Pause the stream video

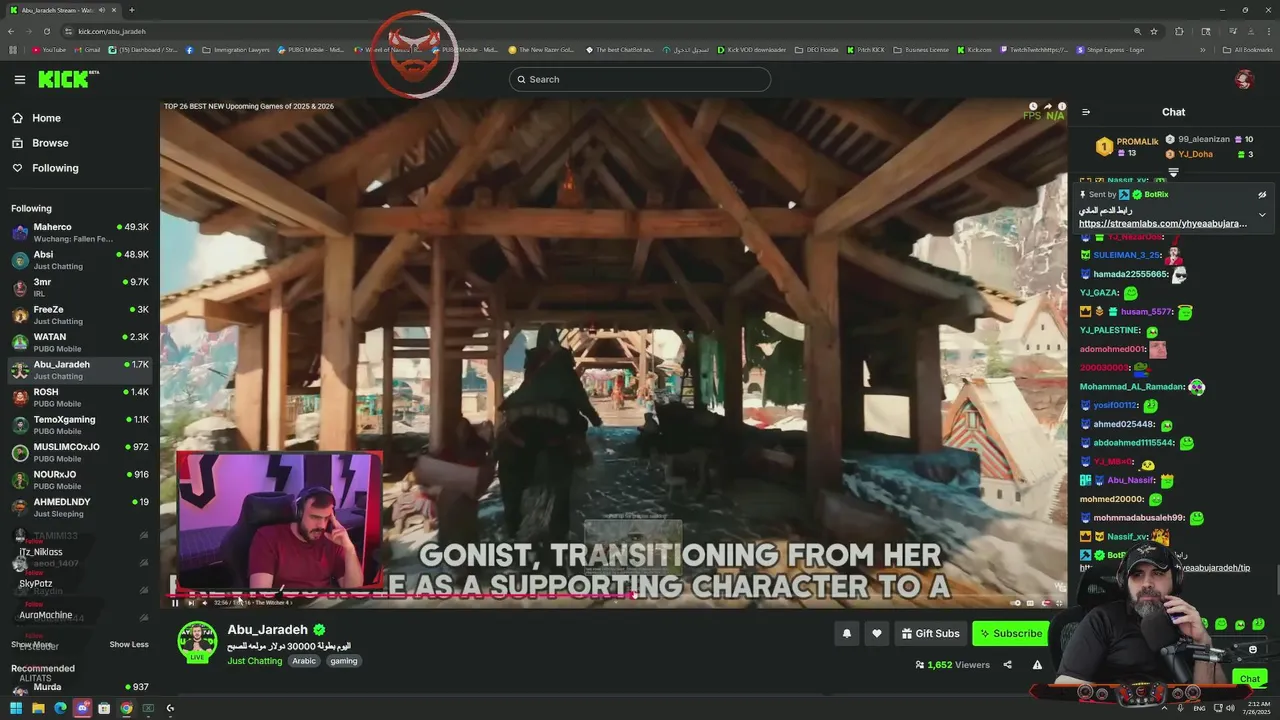pyautogui.click(x=175, y=602)
